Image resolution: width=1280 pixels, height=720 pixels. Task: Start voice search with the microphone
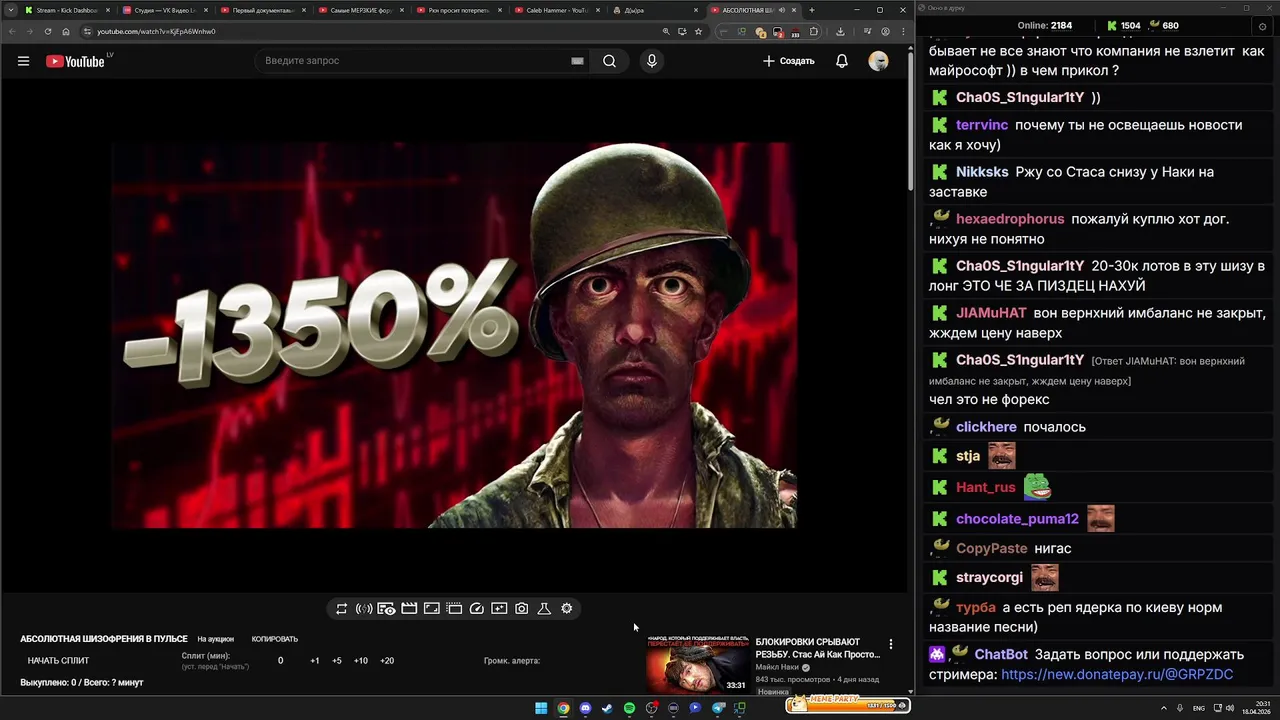[x=652, y=61]
